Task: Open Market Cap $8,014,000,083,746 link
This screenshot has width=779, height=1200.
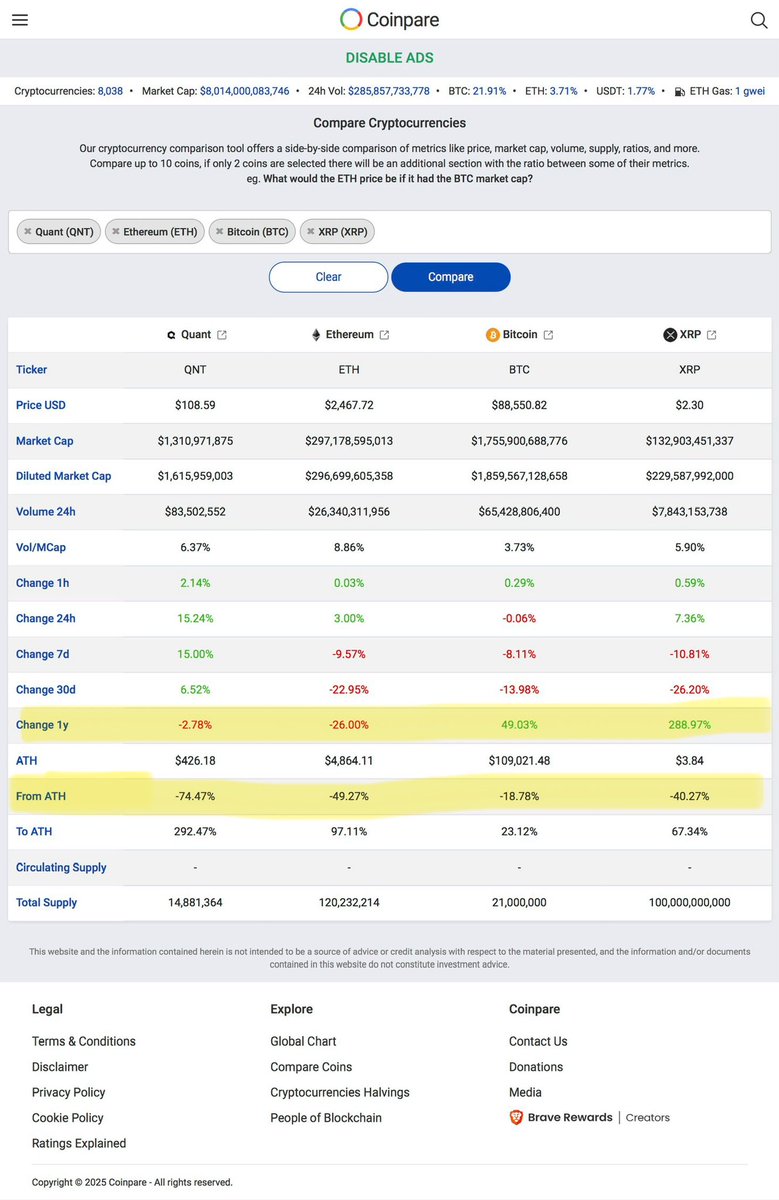Action: pyautogui.click(x=245, y=91)
